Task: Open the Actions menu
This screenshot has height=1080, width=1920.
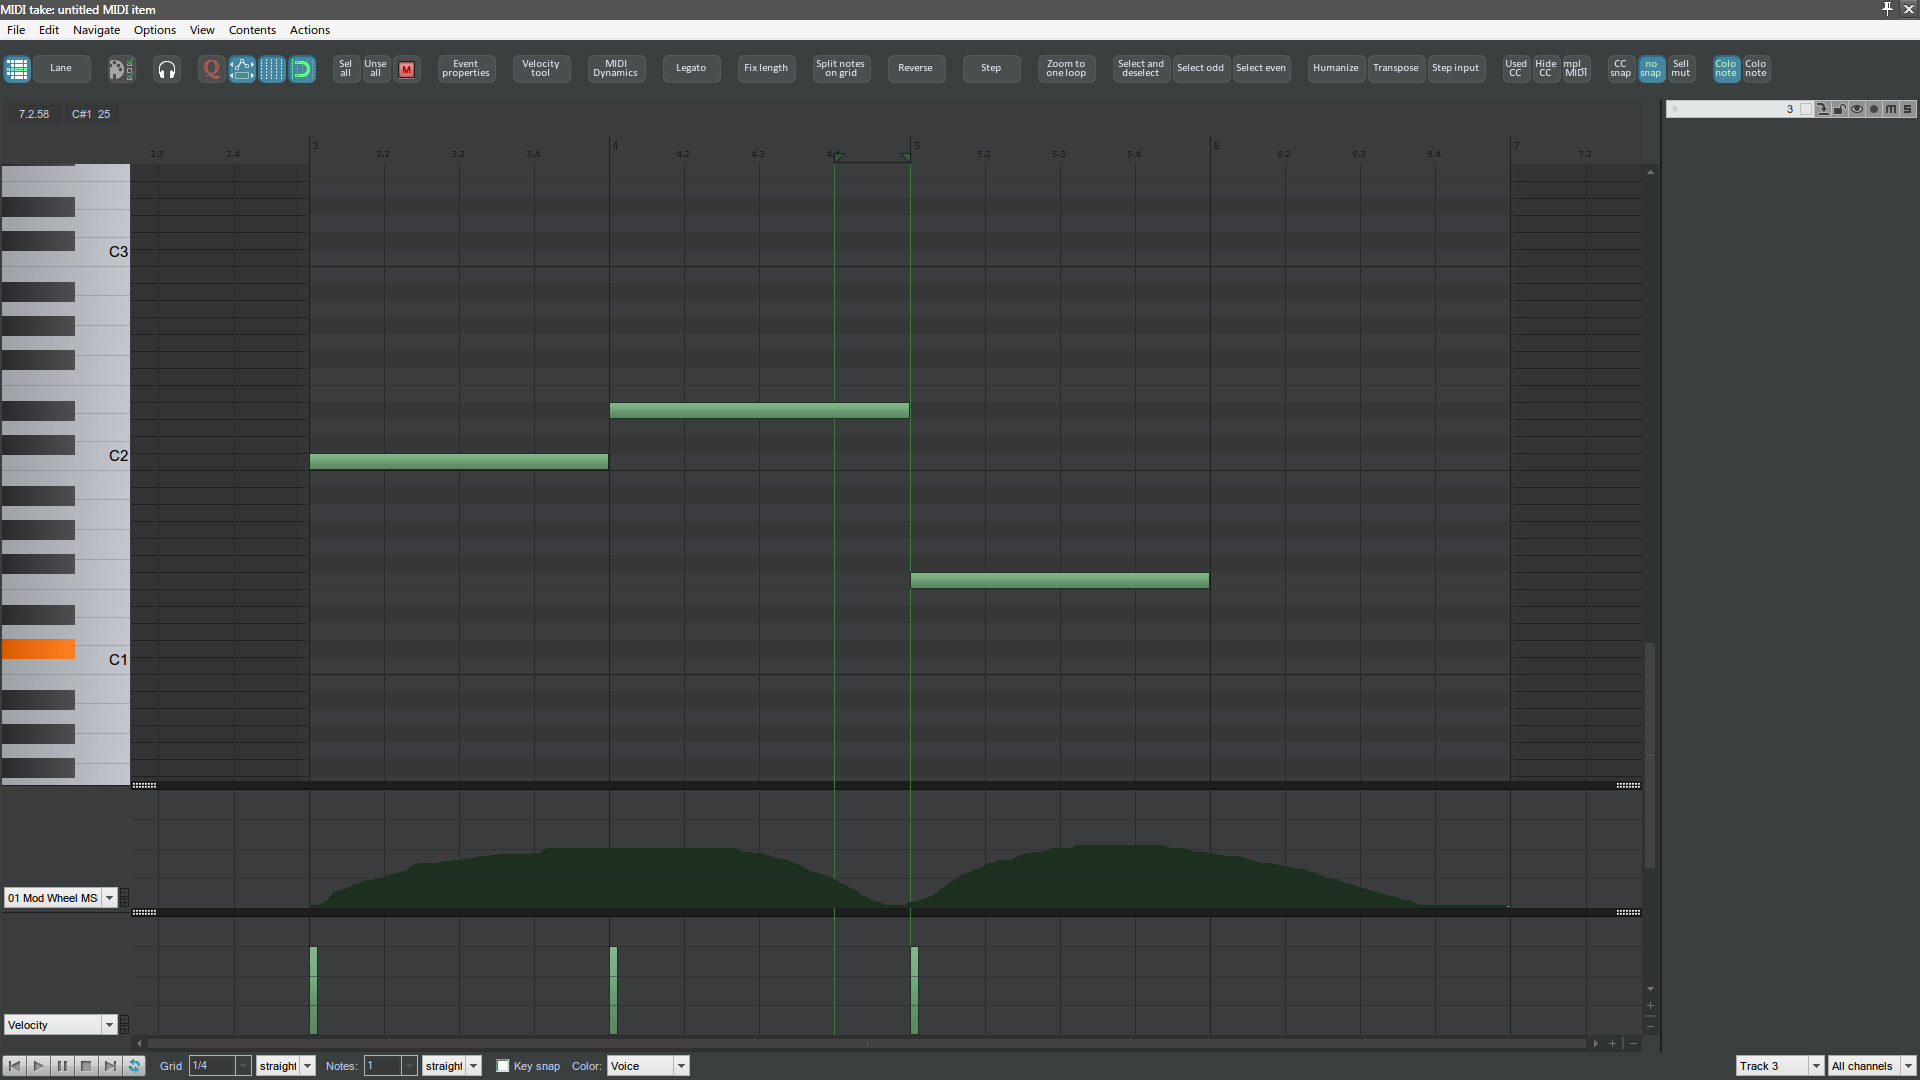Action: 309,30
